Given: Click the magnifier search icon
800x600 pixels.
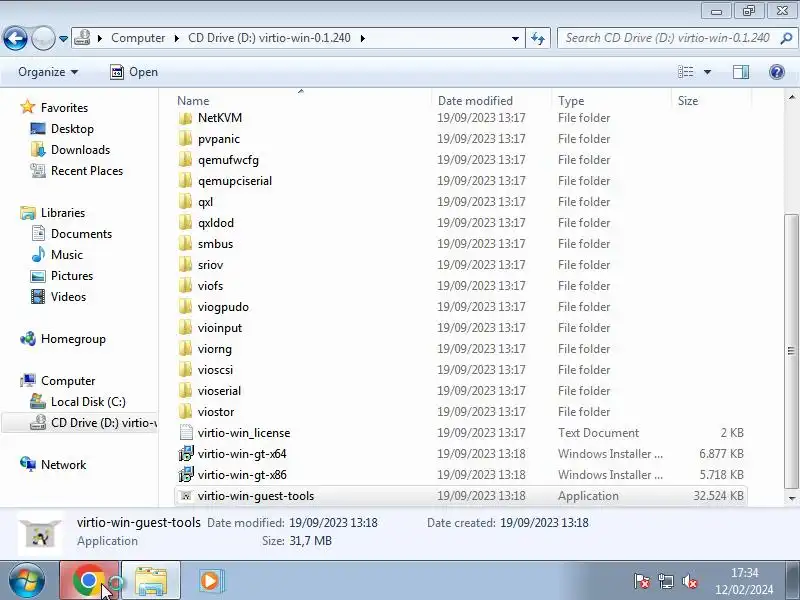Looking at the screenshot, I should [786, 38].
